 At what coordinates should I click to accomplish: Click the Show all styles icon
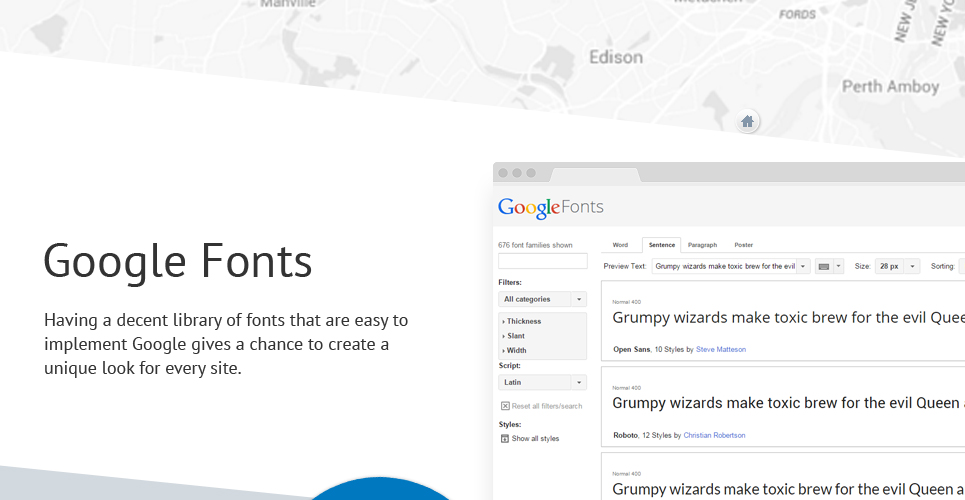point(505,438)
